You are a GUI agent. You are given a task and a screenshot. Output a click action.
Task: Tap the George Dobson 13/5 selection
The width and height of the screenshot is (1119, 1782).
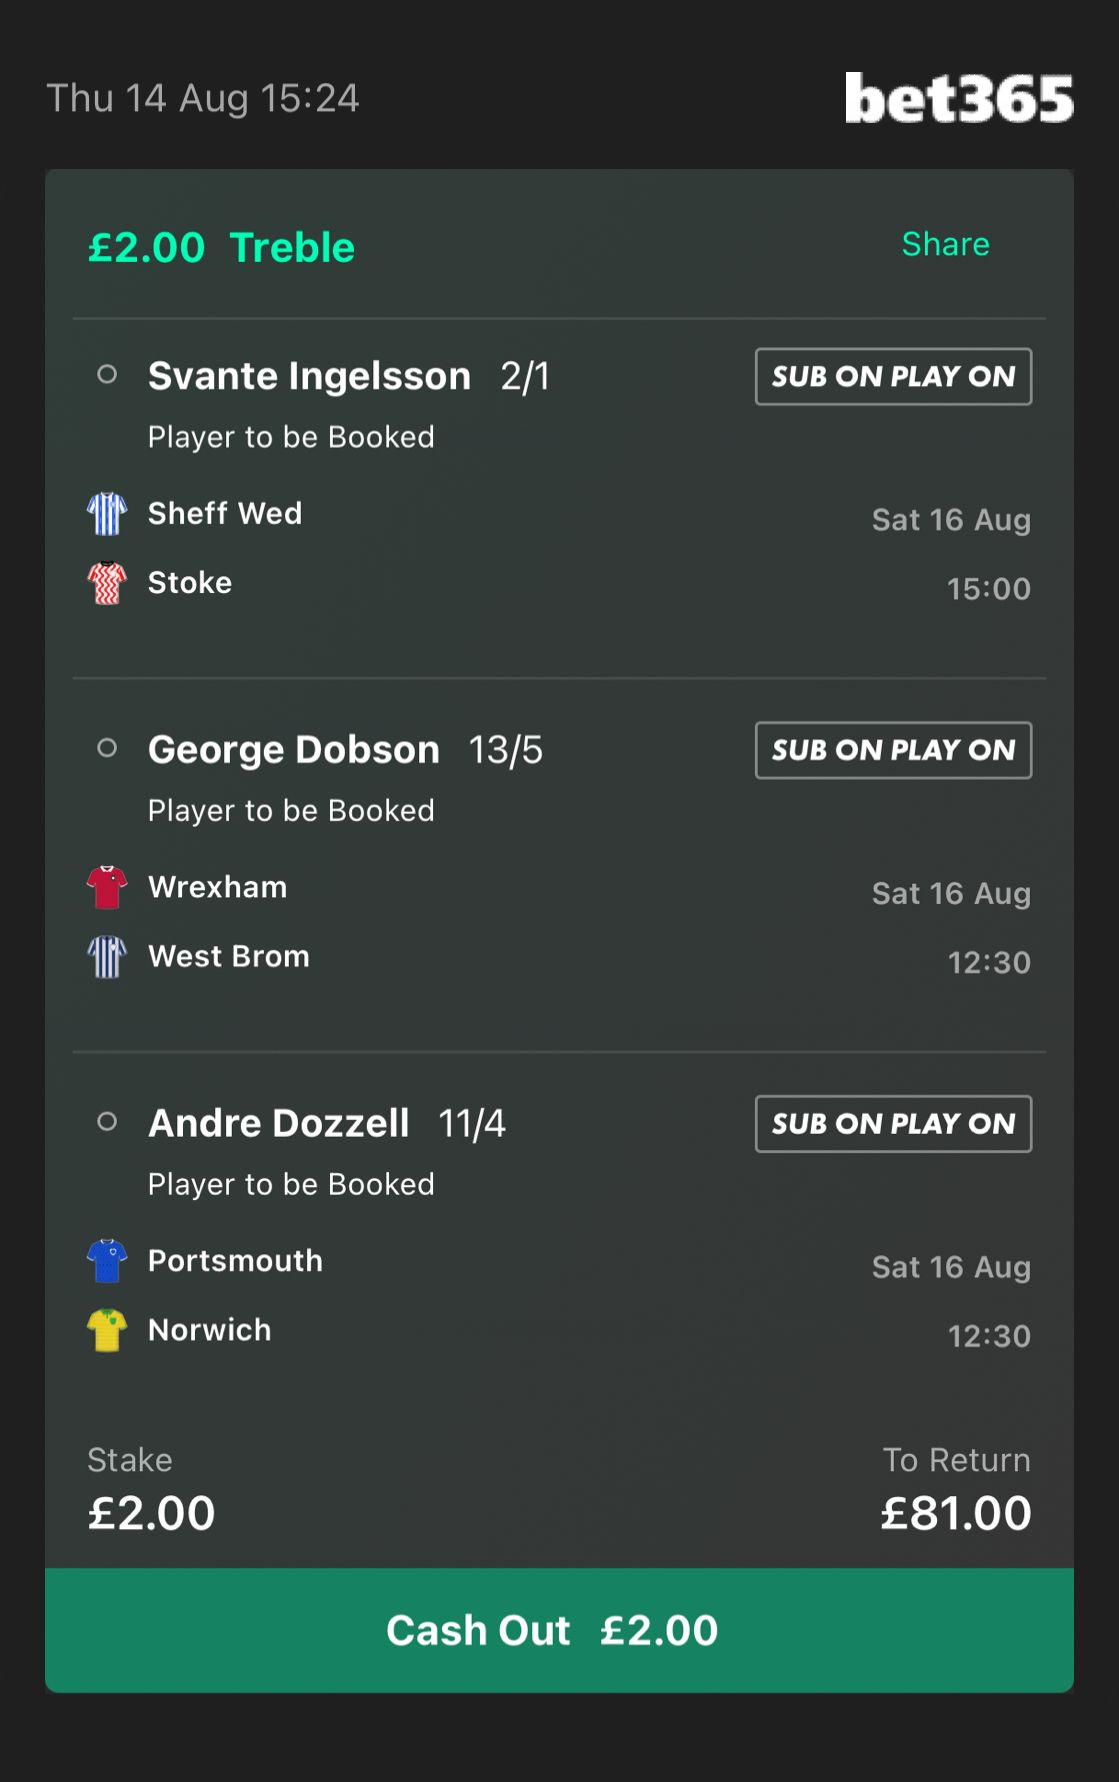pos(345,750)
